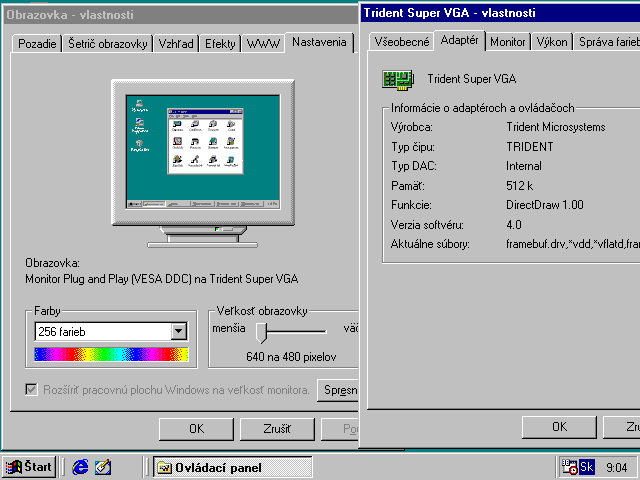Click the quick launch icon next to Internet Explorer

(x=103, y=467)
